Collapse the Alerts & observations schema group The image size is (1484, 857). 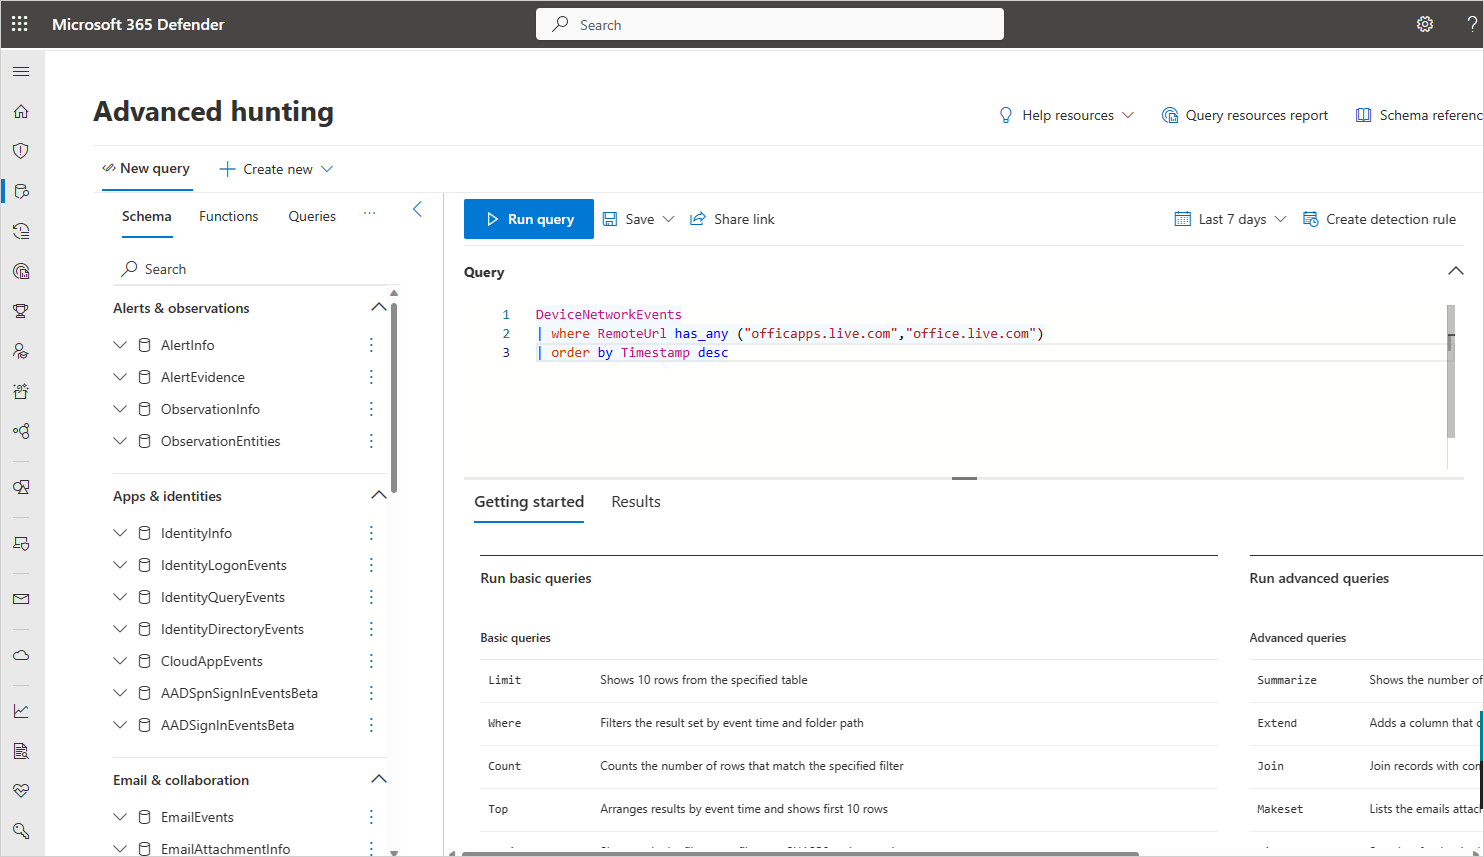[x=379, y=307]
